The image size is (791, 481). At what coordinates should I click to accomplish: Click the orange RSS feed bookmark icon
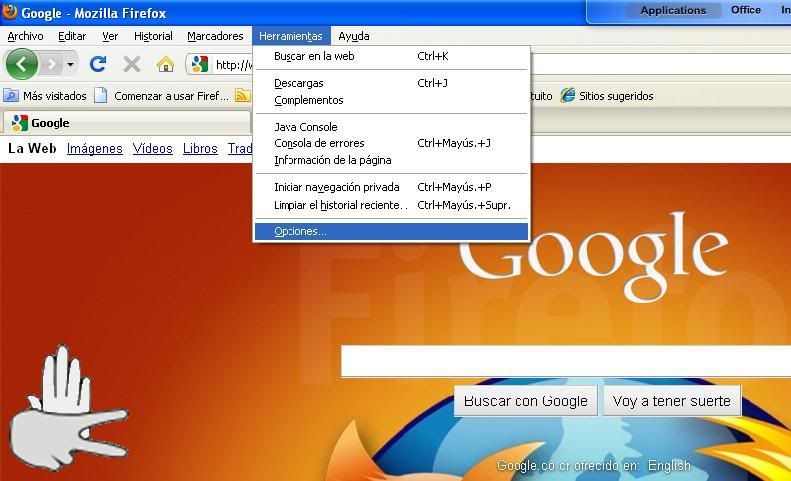pyautogui.click(x=243, y=95)
